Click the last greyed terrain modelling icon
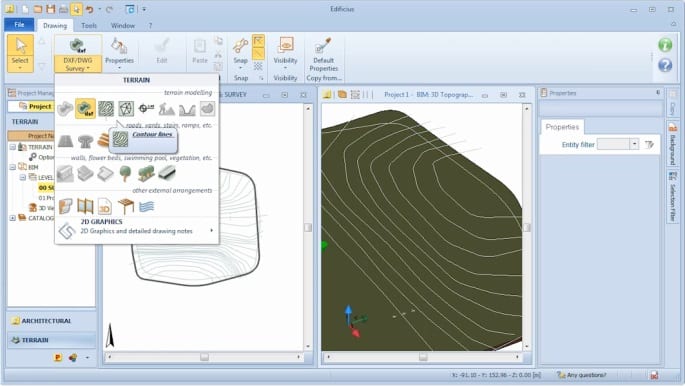This screenshot has height=386, width=685. 207,108
